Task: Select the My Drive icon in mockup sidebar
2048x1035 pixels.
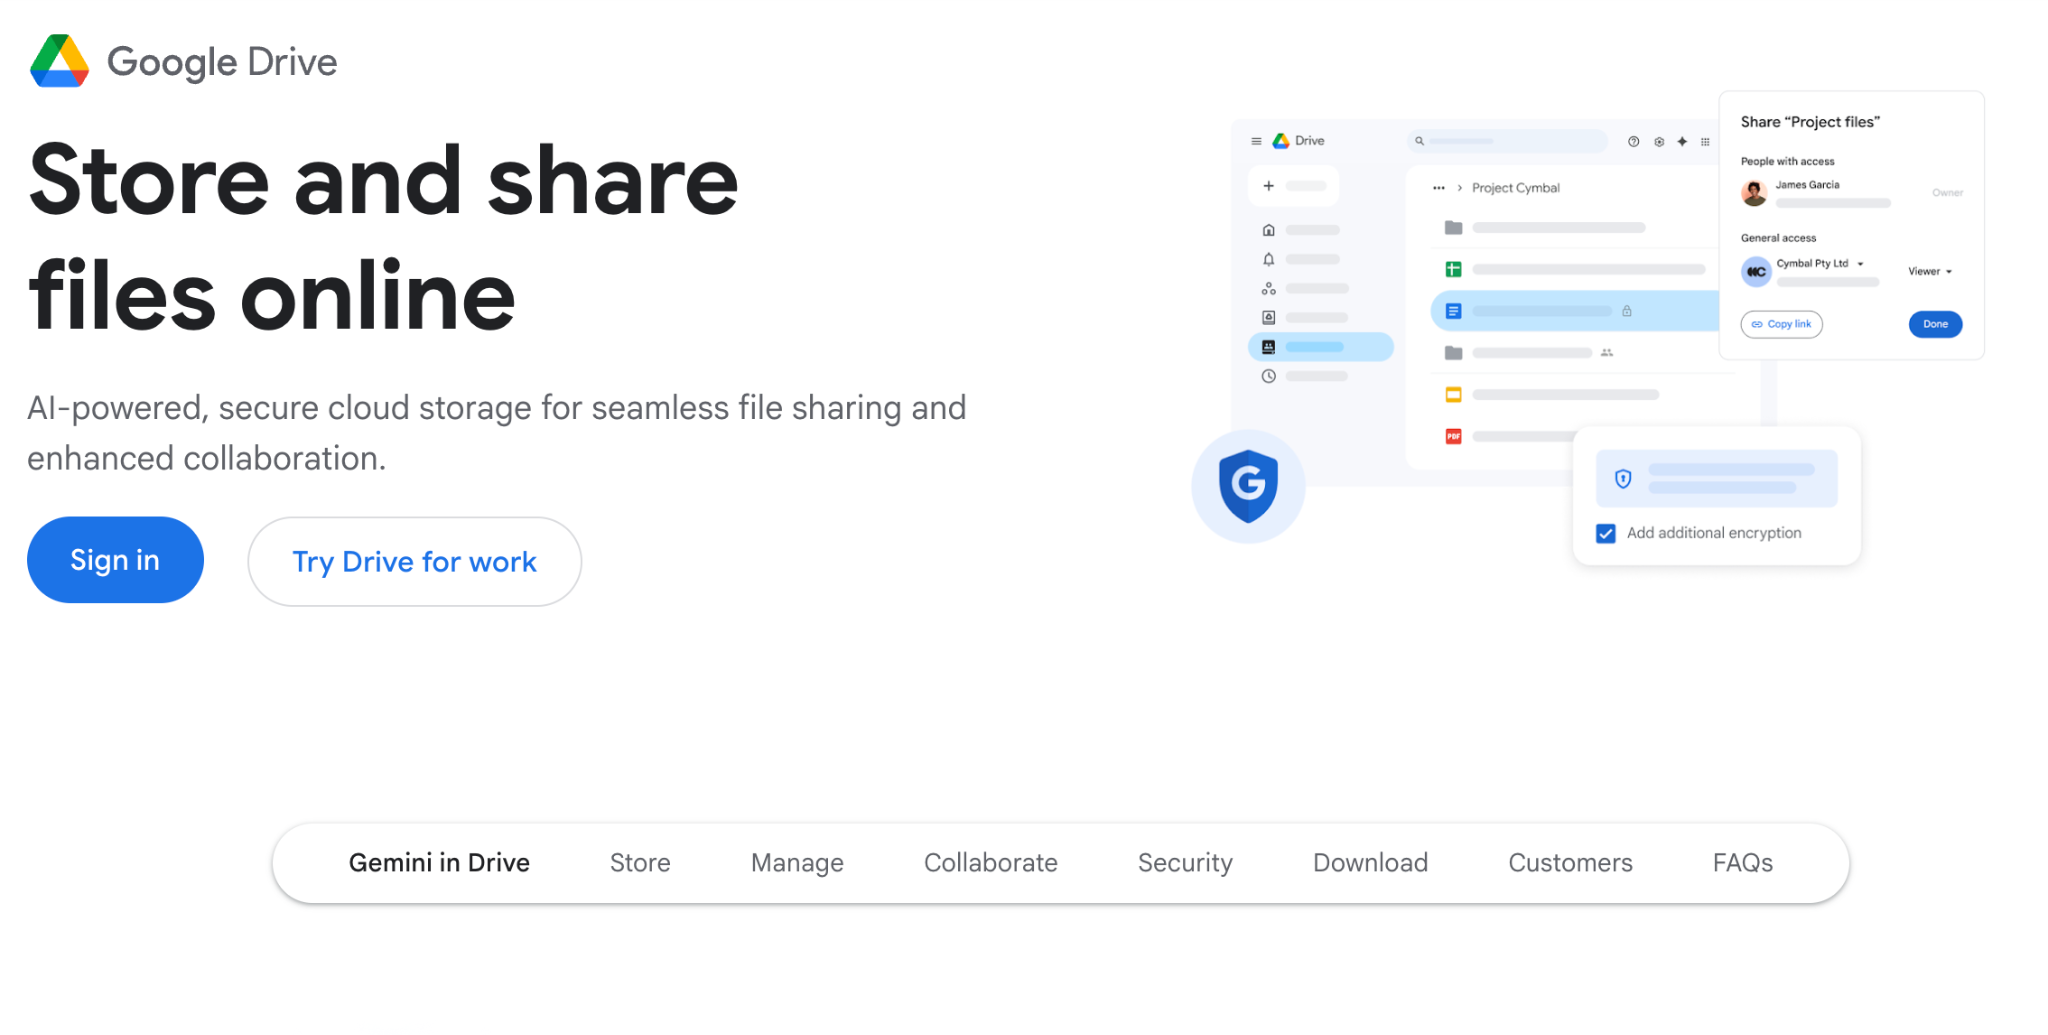Action: coord(1269,317)
